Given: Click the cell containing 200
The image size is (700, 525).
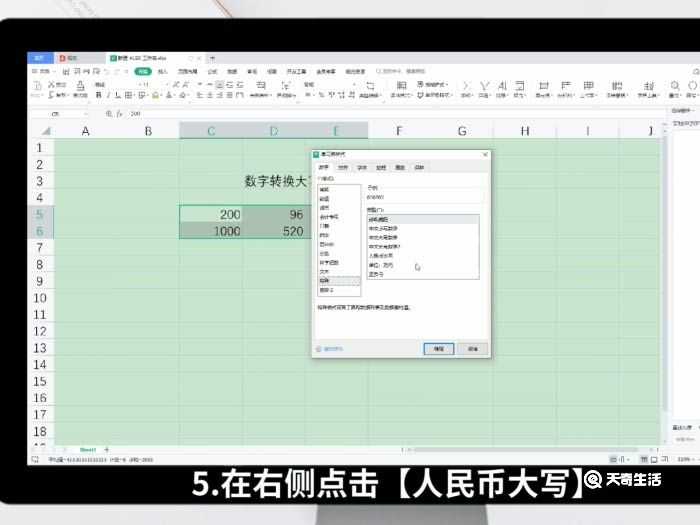Looking at the screenshot, I should point(211,214).
